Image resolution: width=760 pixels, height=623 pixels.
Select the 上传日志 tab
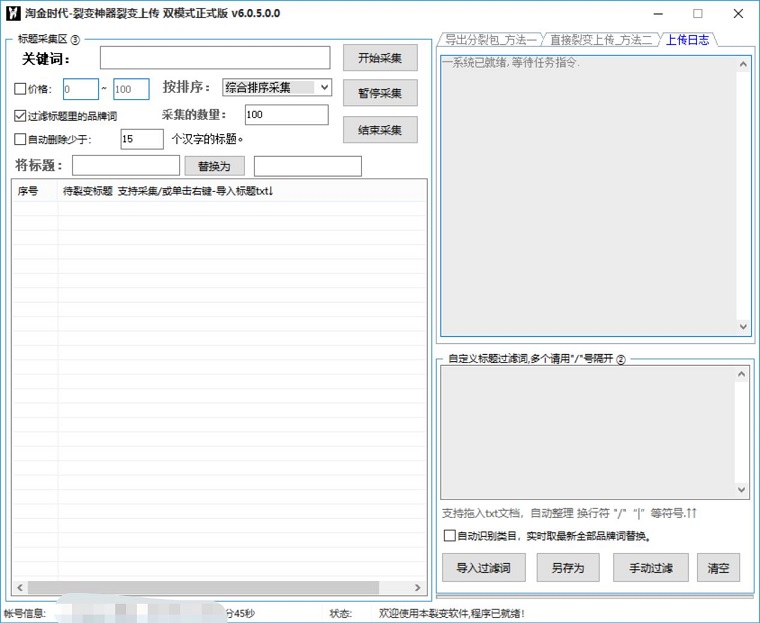[687, 40]
